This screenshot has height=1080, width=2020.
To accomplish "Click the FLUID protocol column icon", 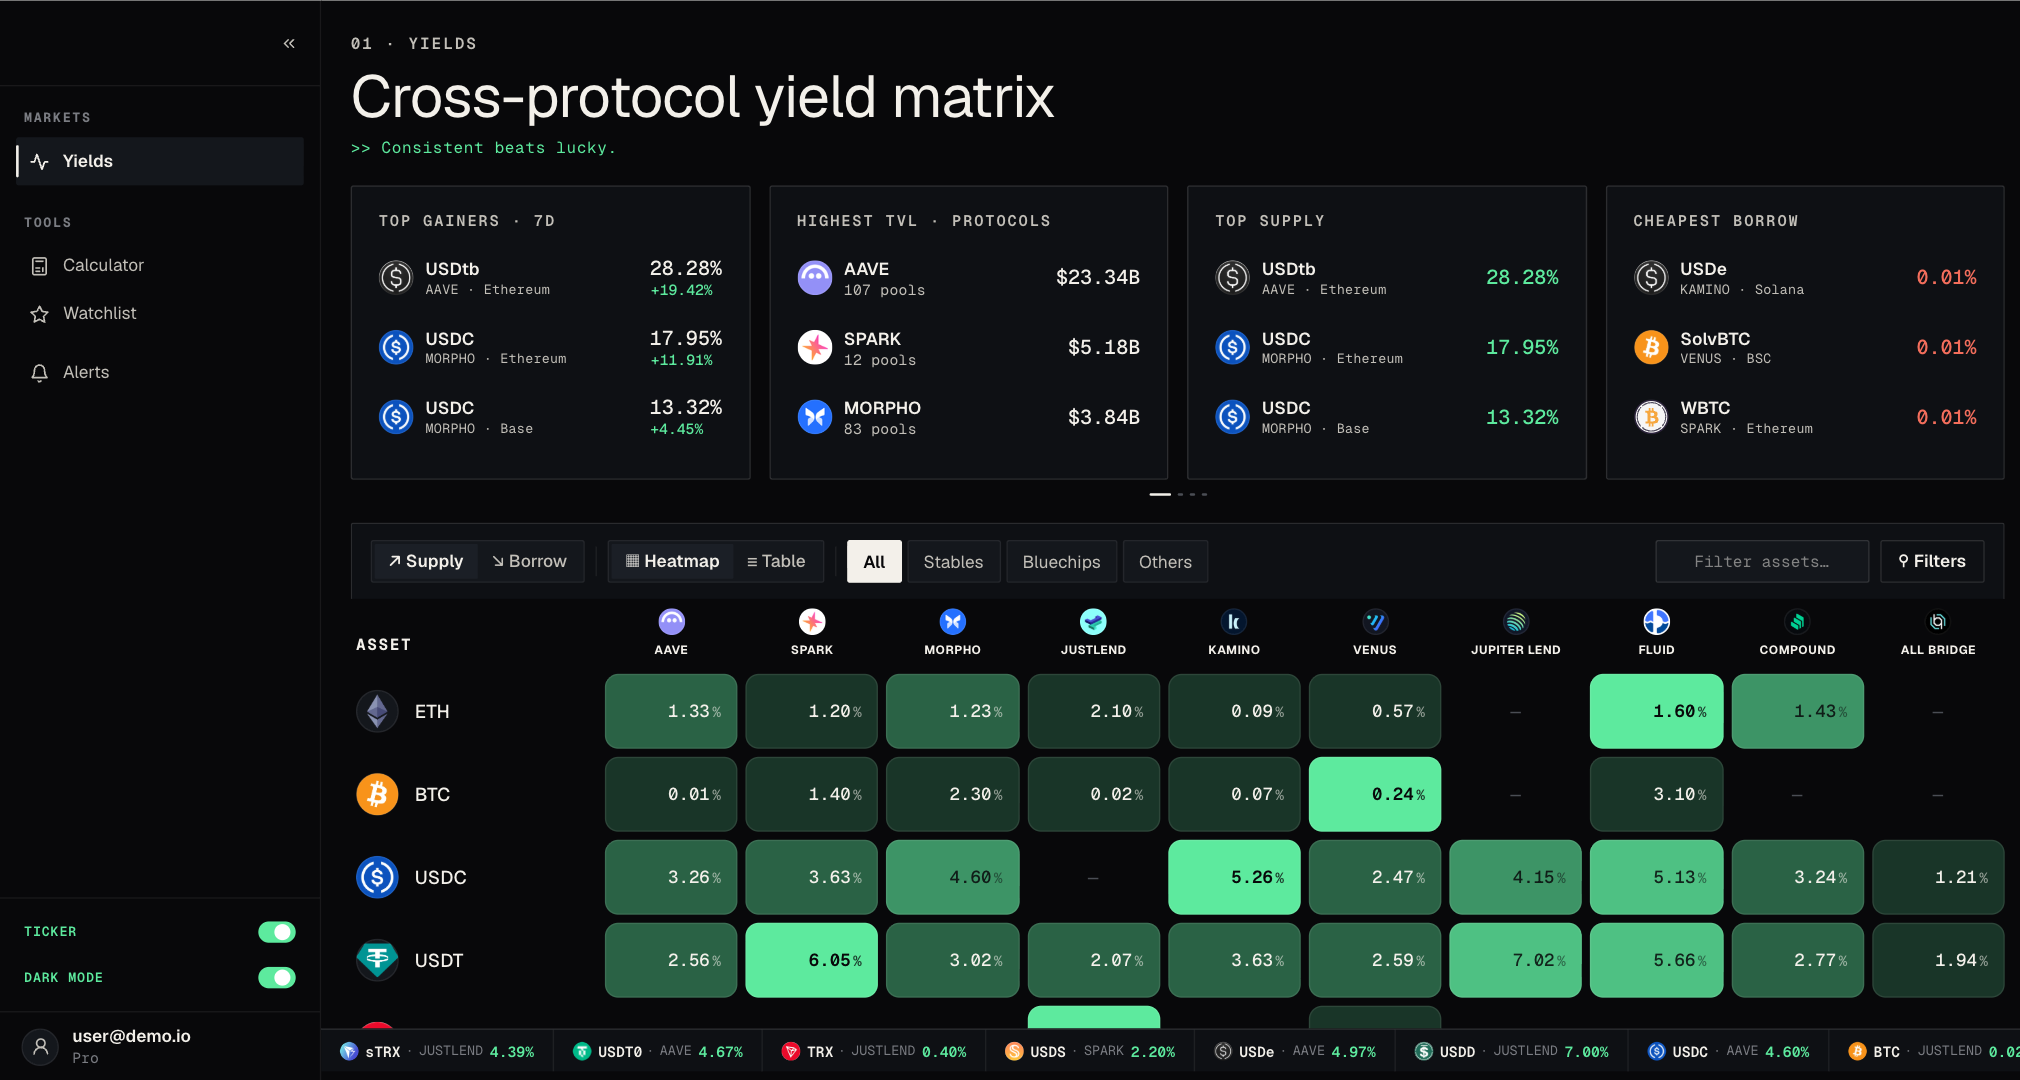I will click(1657, 622).
